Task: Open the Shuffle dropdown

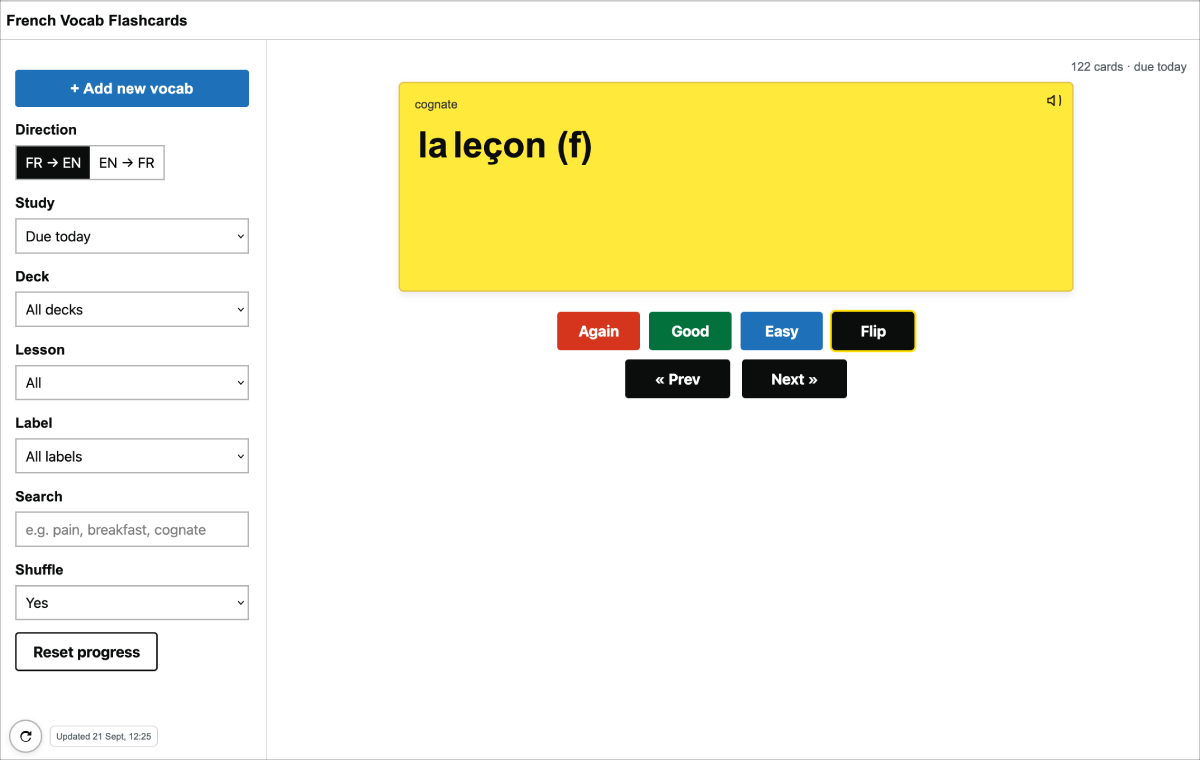Action: click(132, 603)
